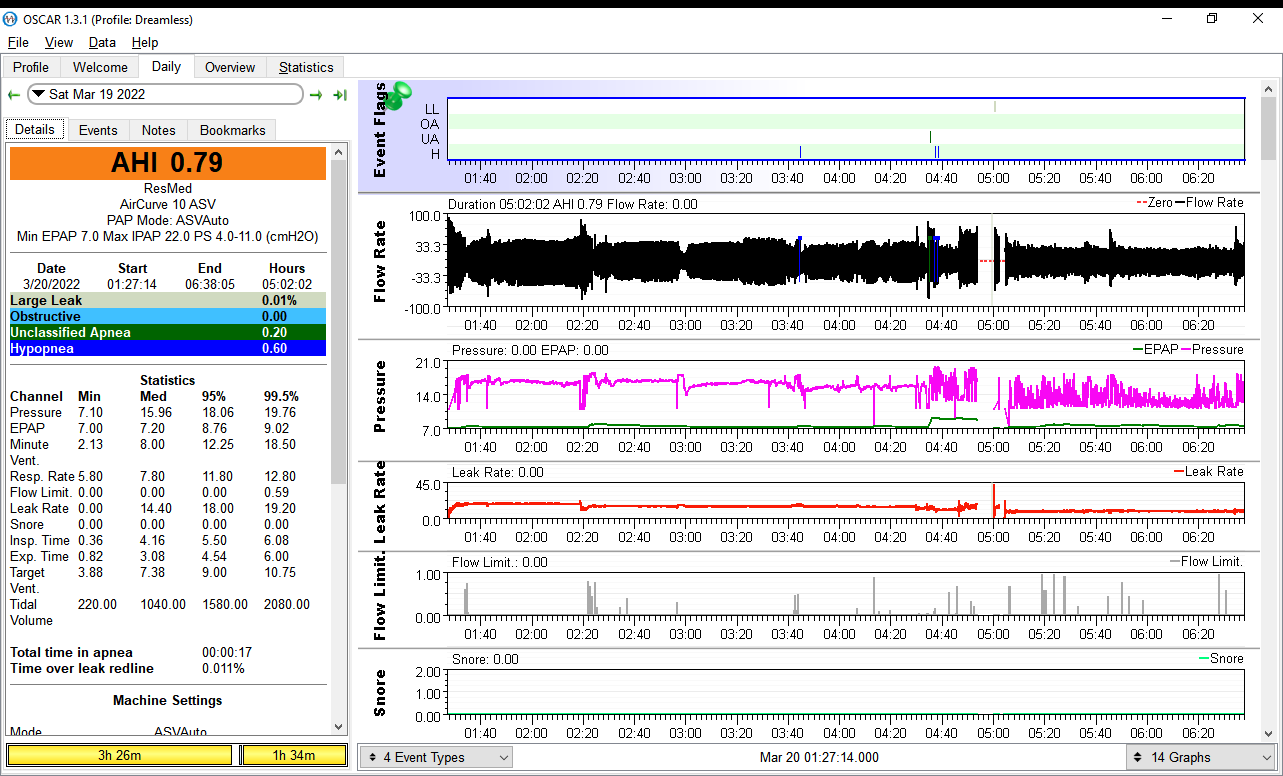
Task: Switch to the Welcome tab
Action: coord(100,67)
